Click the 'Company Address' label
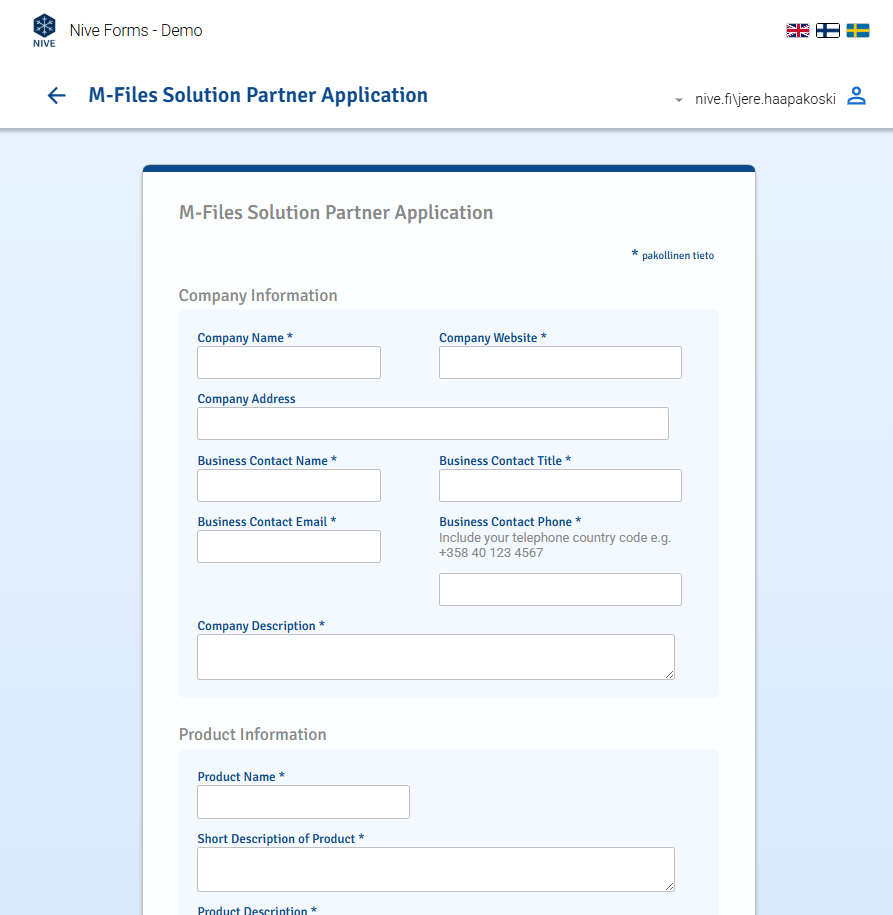This screenshot has width=893, height=915. (x=246, y=399)
